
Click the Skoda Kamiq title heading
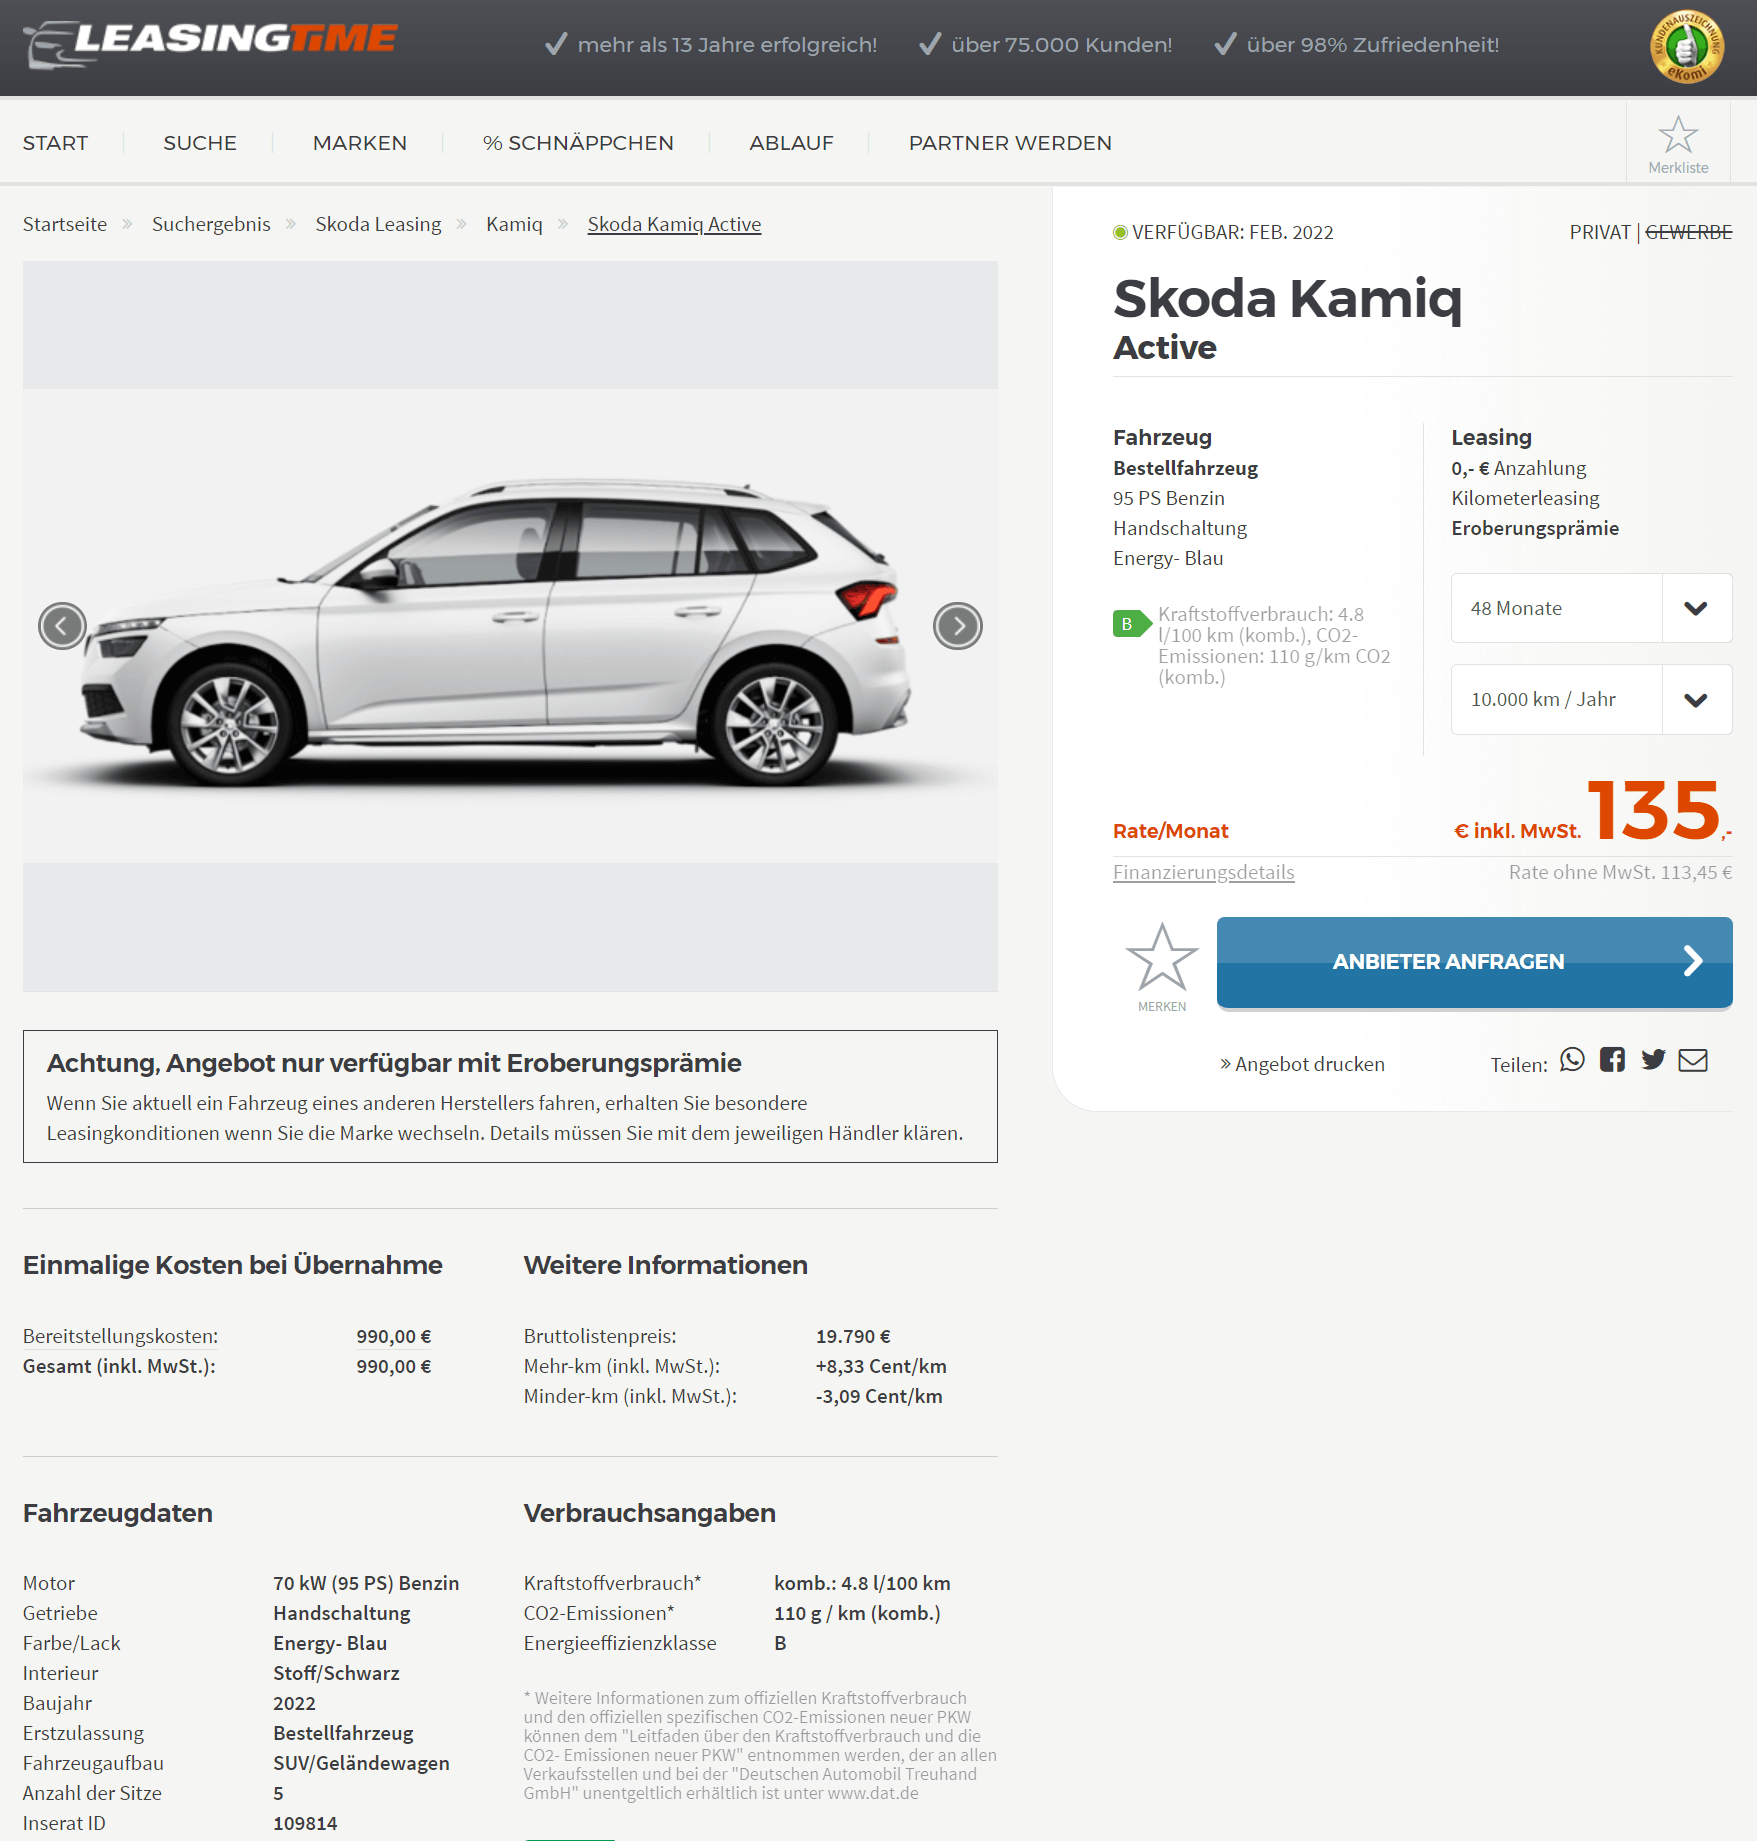coord(1287,298)
